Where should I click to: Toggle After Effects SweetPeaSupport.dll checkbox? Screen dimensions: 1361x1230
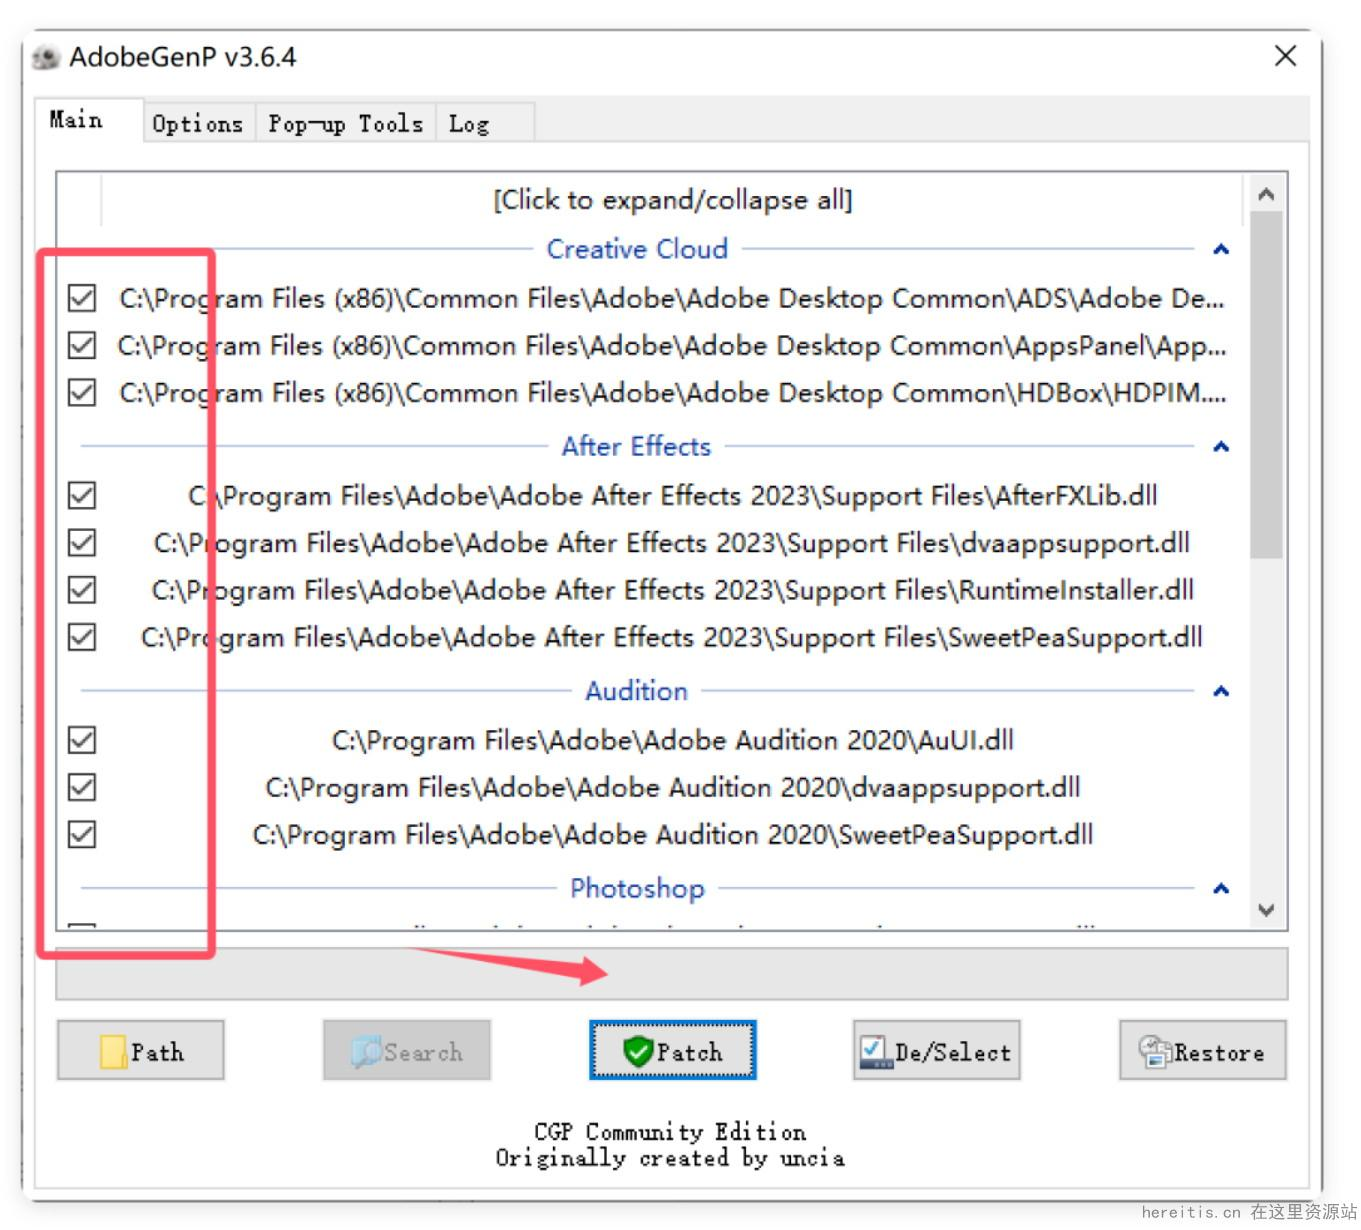(x=82, y=636)
